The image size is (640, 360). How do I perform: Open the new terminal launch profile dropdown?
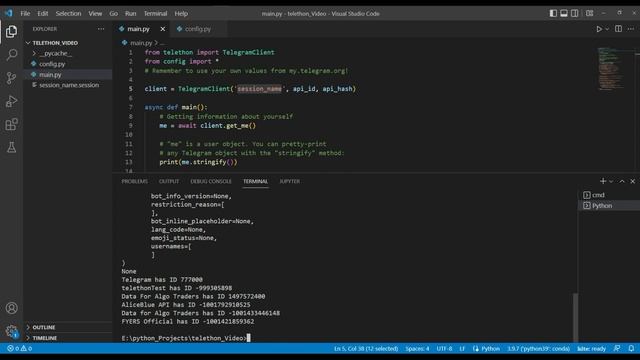pyautogui.click(x=611, y=181)
